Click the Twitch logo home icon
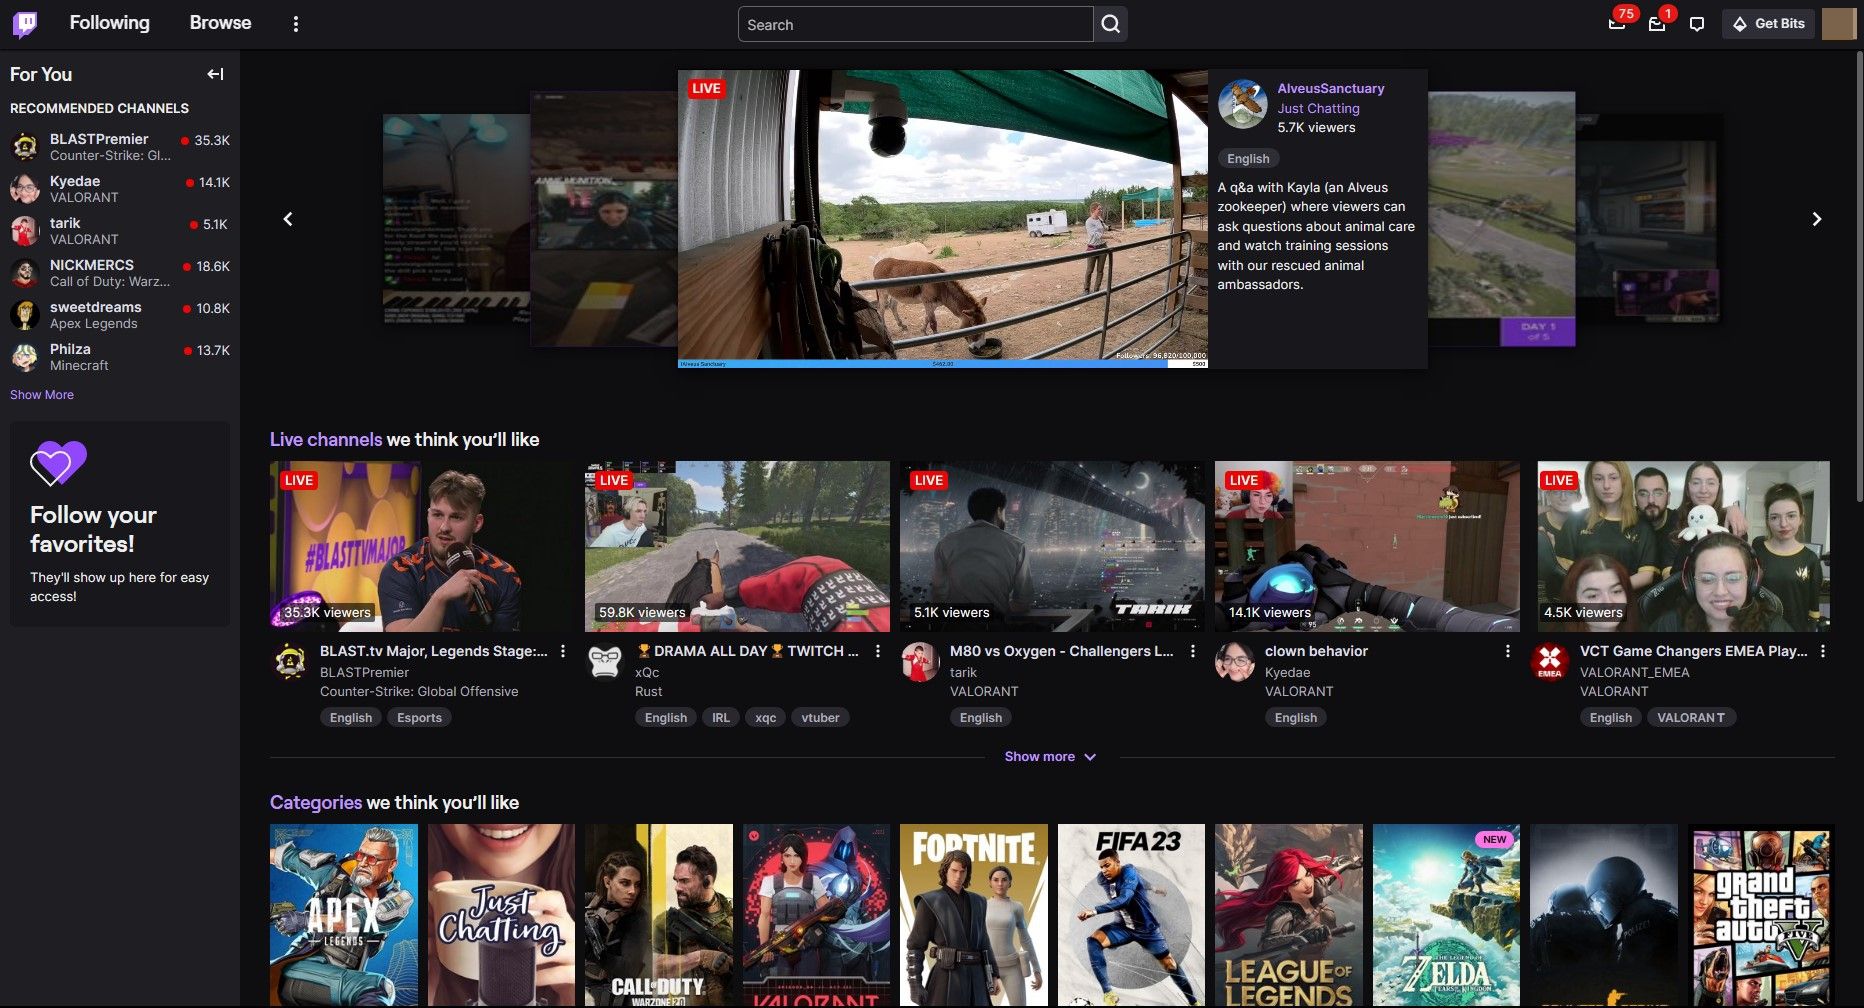The height and width of the screenshot is (1008, 1864). (x=25, y=24)
